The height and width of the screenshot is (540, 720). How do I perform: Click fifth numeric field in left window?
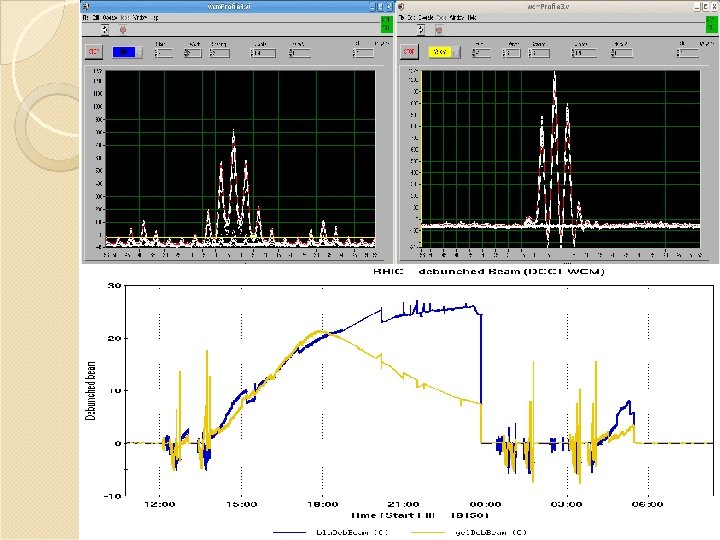[x=300, y=53]
